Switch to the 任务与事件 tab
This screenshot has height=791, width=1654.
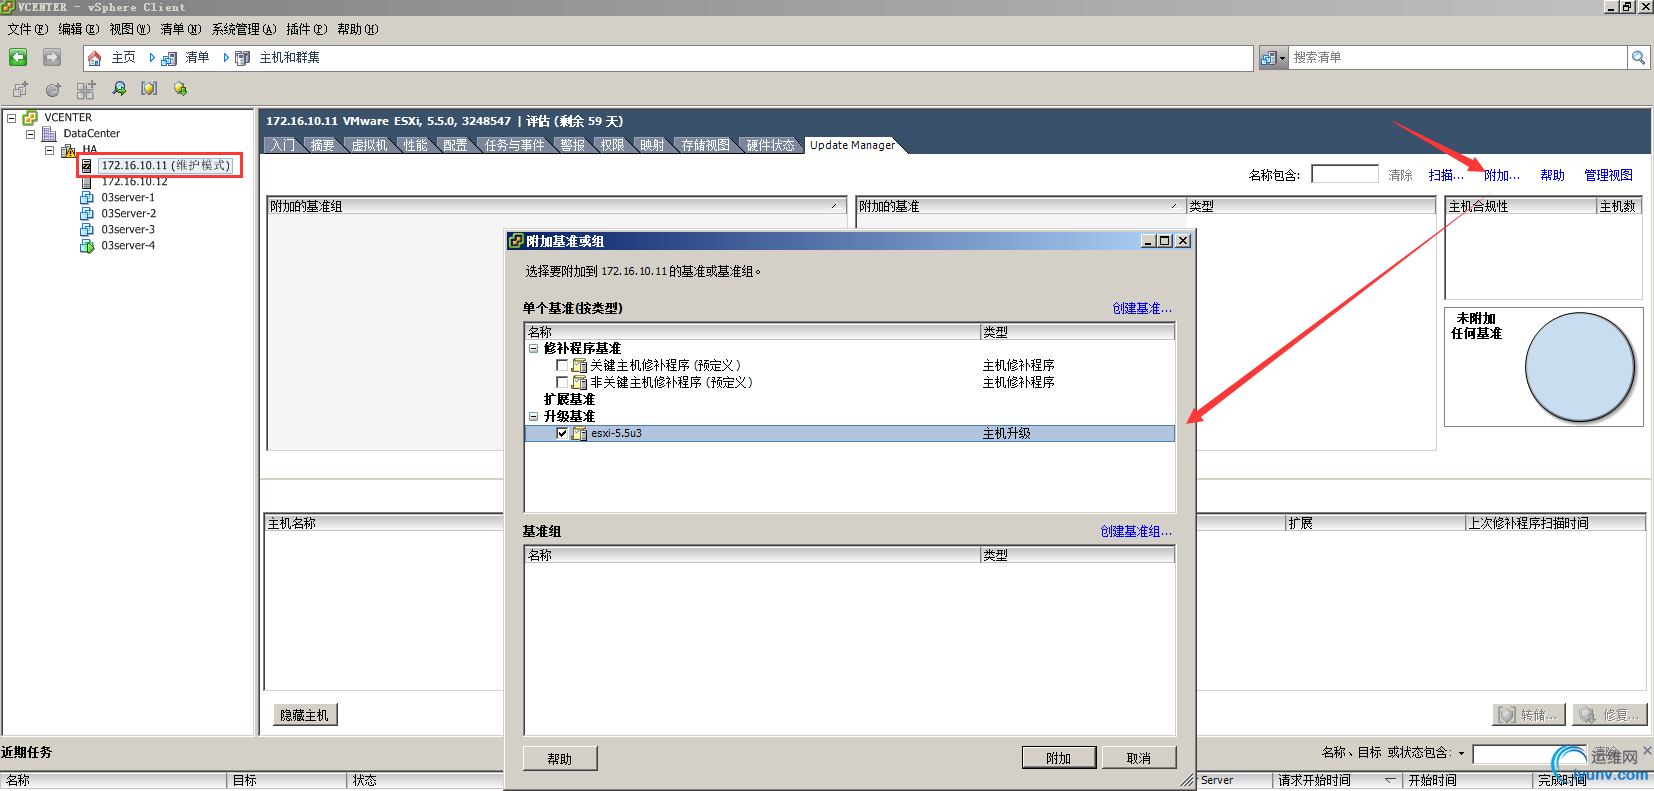pyautogui.click(x=514, y=146)
